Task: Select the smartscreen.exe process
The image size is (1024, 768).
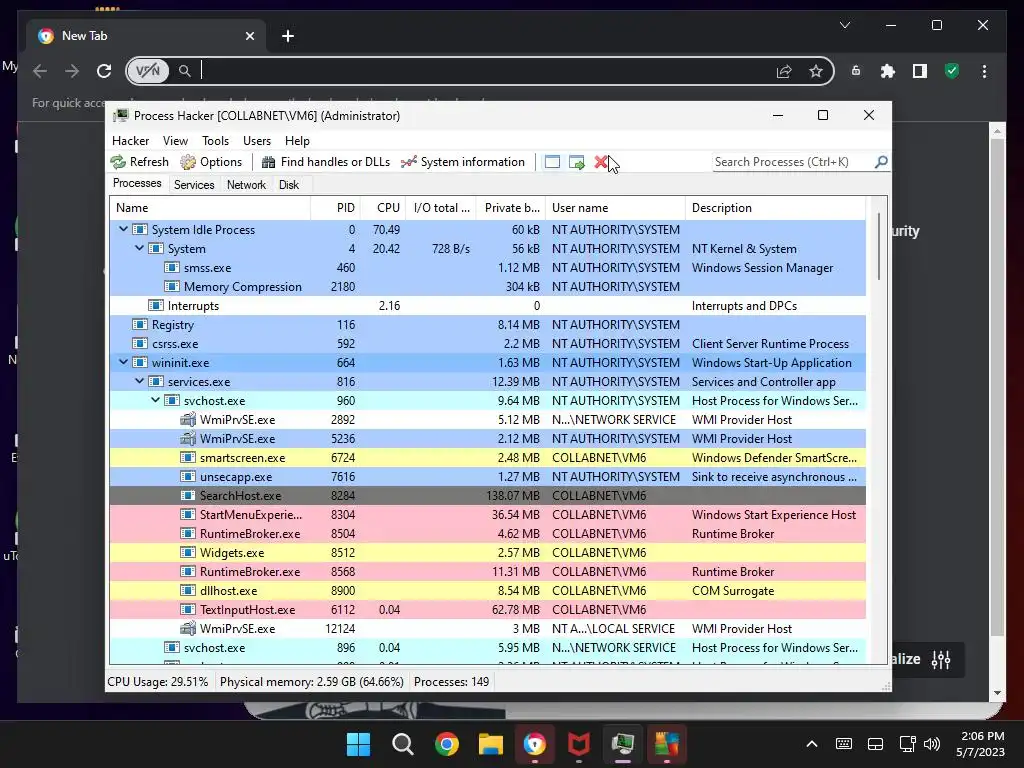Action: coord(488,458)
